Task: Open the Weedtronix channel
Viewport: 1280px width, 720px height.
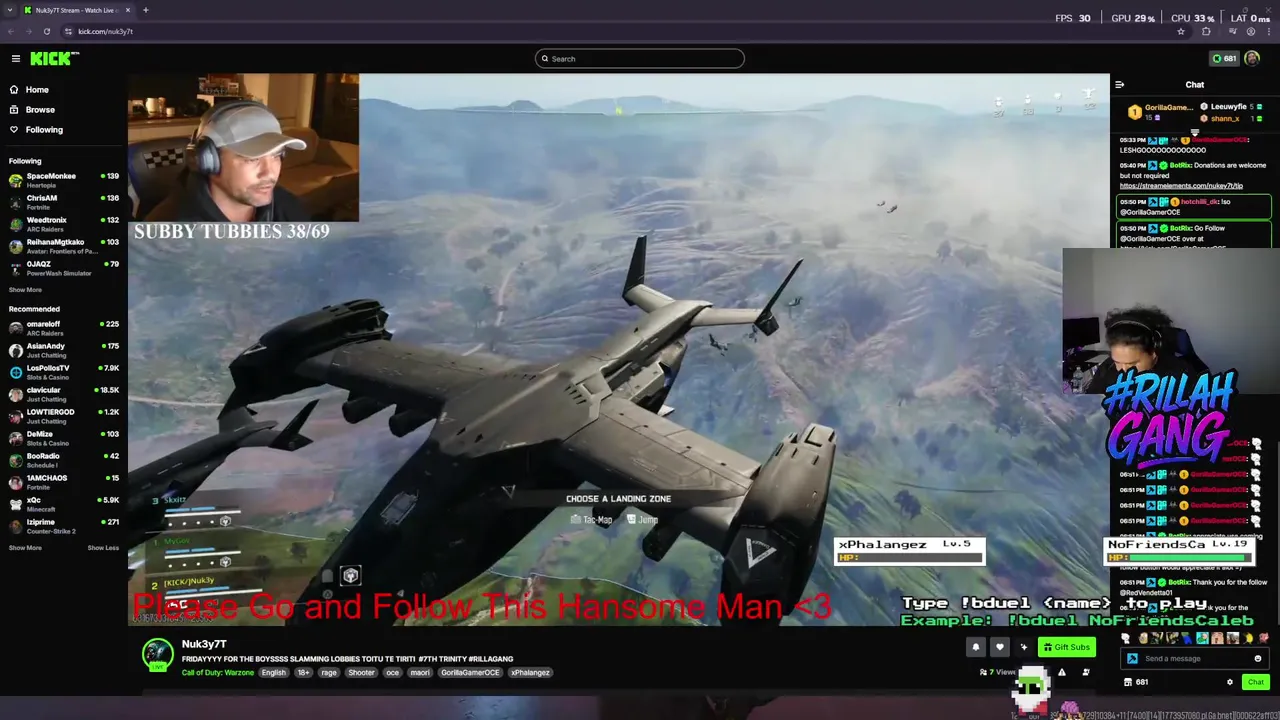Action: 63,224
